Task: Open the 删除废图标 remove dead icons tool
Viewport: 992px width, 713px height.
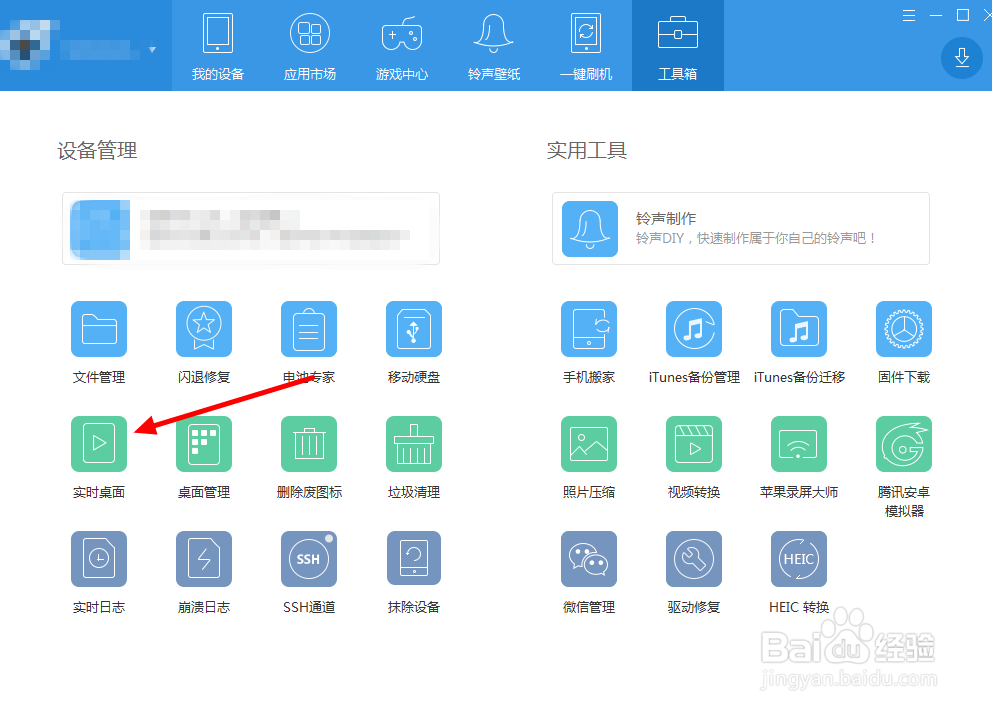Action: [309, 443]
